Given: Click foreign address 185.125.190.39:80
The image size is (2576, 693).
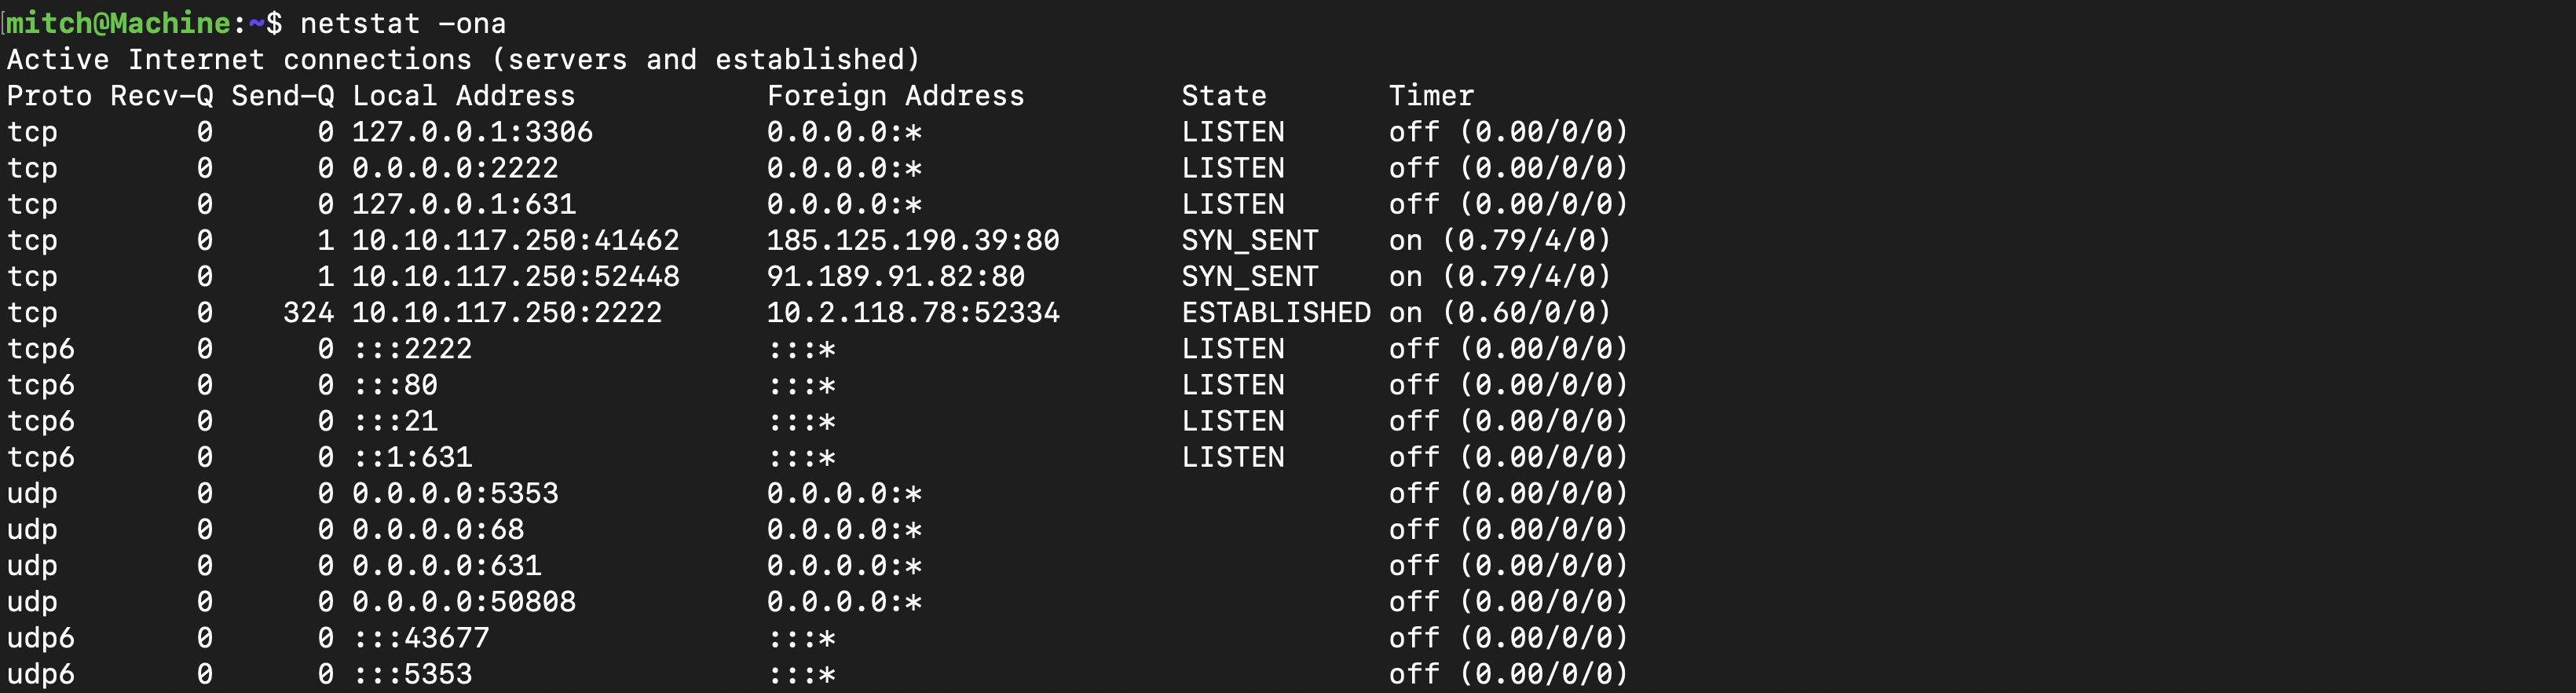Looking at the screenshot, I should pyautogui.click(x=913, y=240).
